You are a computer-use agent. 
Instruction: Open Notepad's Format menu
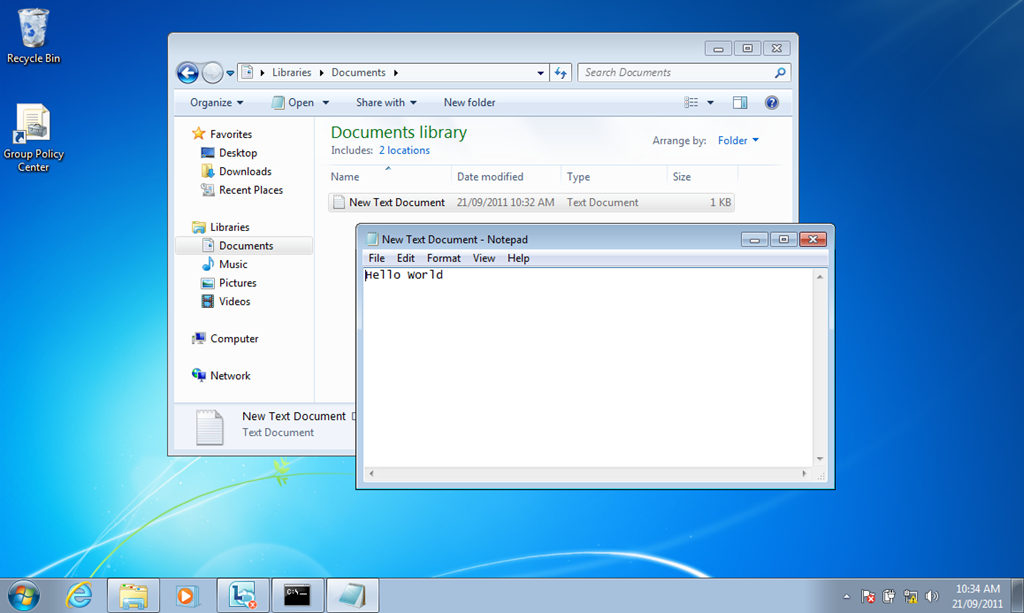point(443,258)
